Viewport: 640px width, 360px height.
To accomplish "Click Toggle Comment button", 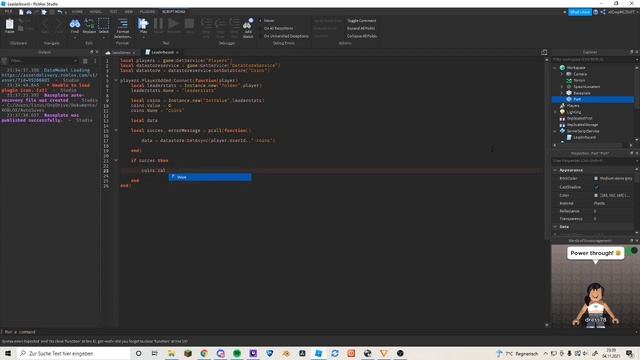I will tap(362, 20).
